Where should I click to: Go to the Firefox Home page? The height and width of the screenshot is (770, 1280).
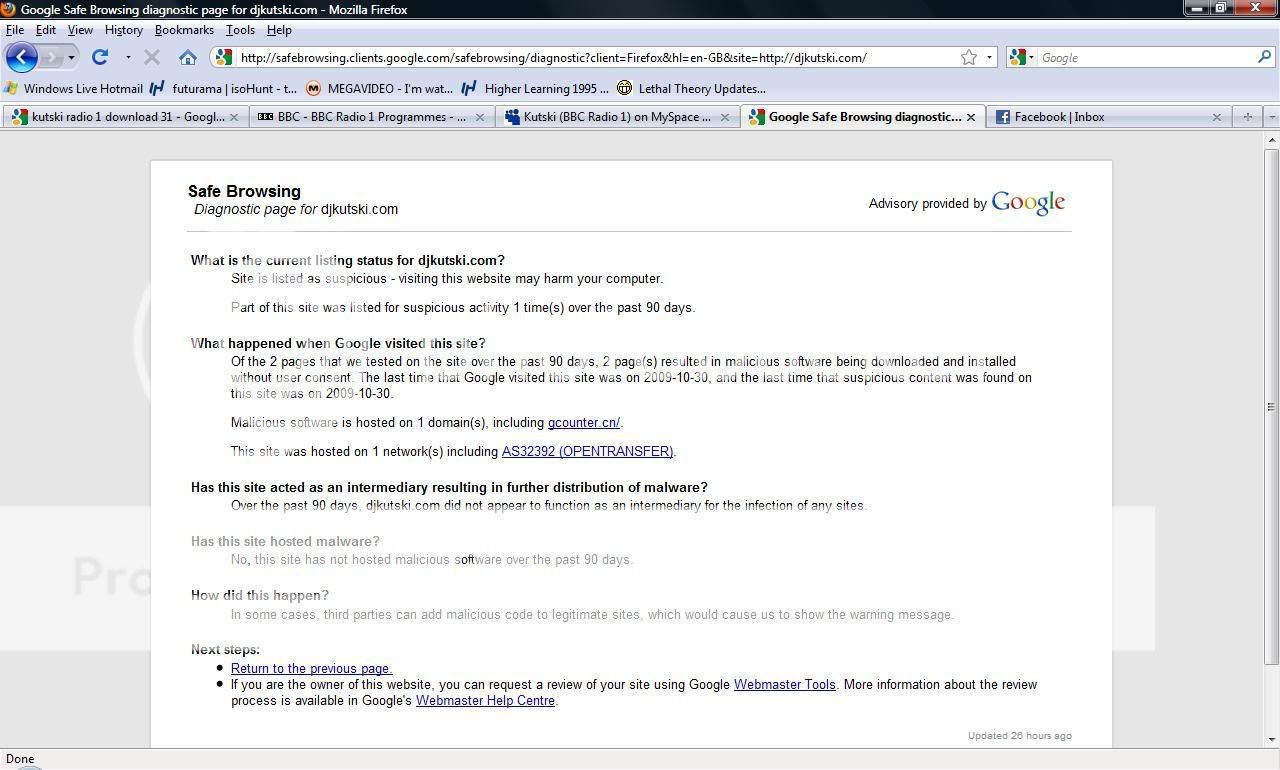coord(187,57)
